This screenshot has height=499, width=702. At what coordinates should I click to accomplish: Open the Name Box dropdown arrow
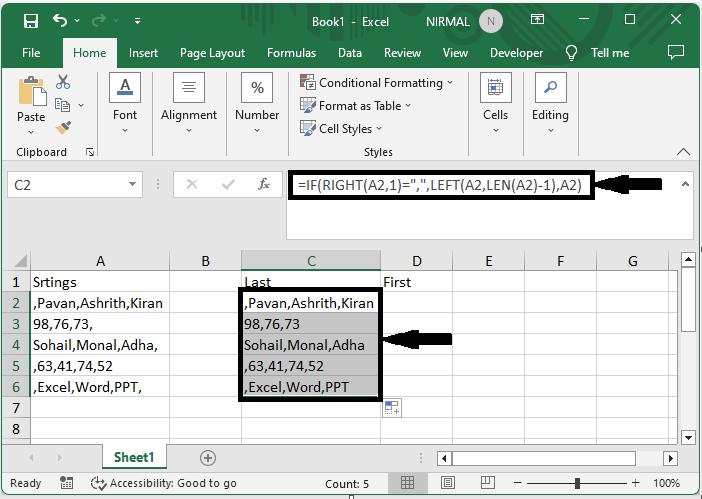(x=133, y=185)
